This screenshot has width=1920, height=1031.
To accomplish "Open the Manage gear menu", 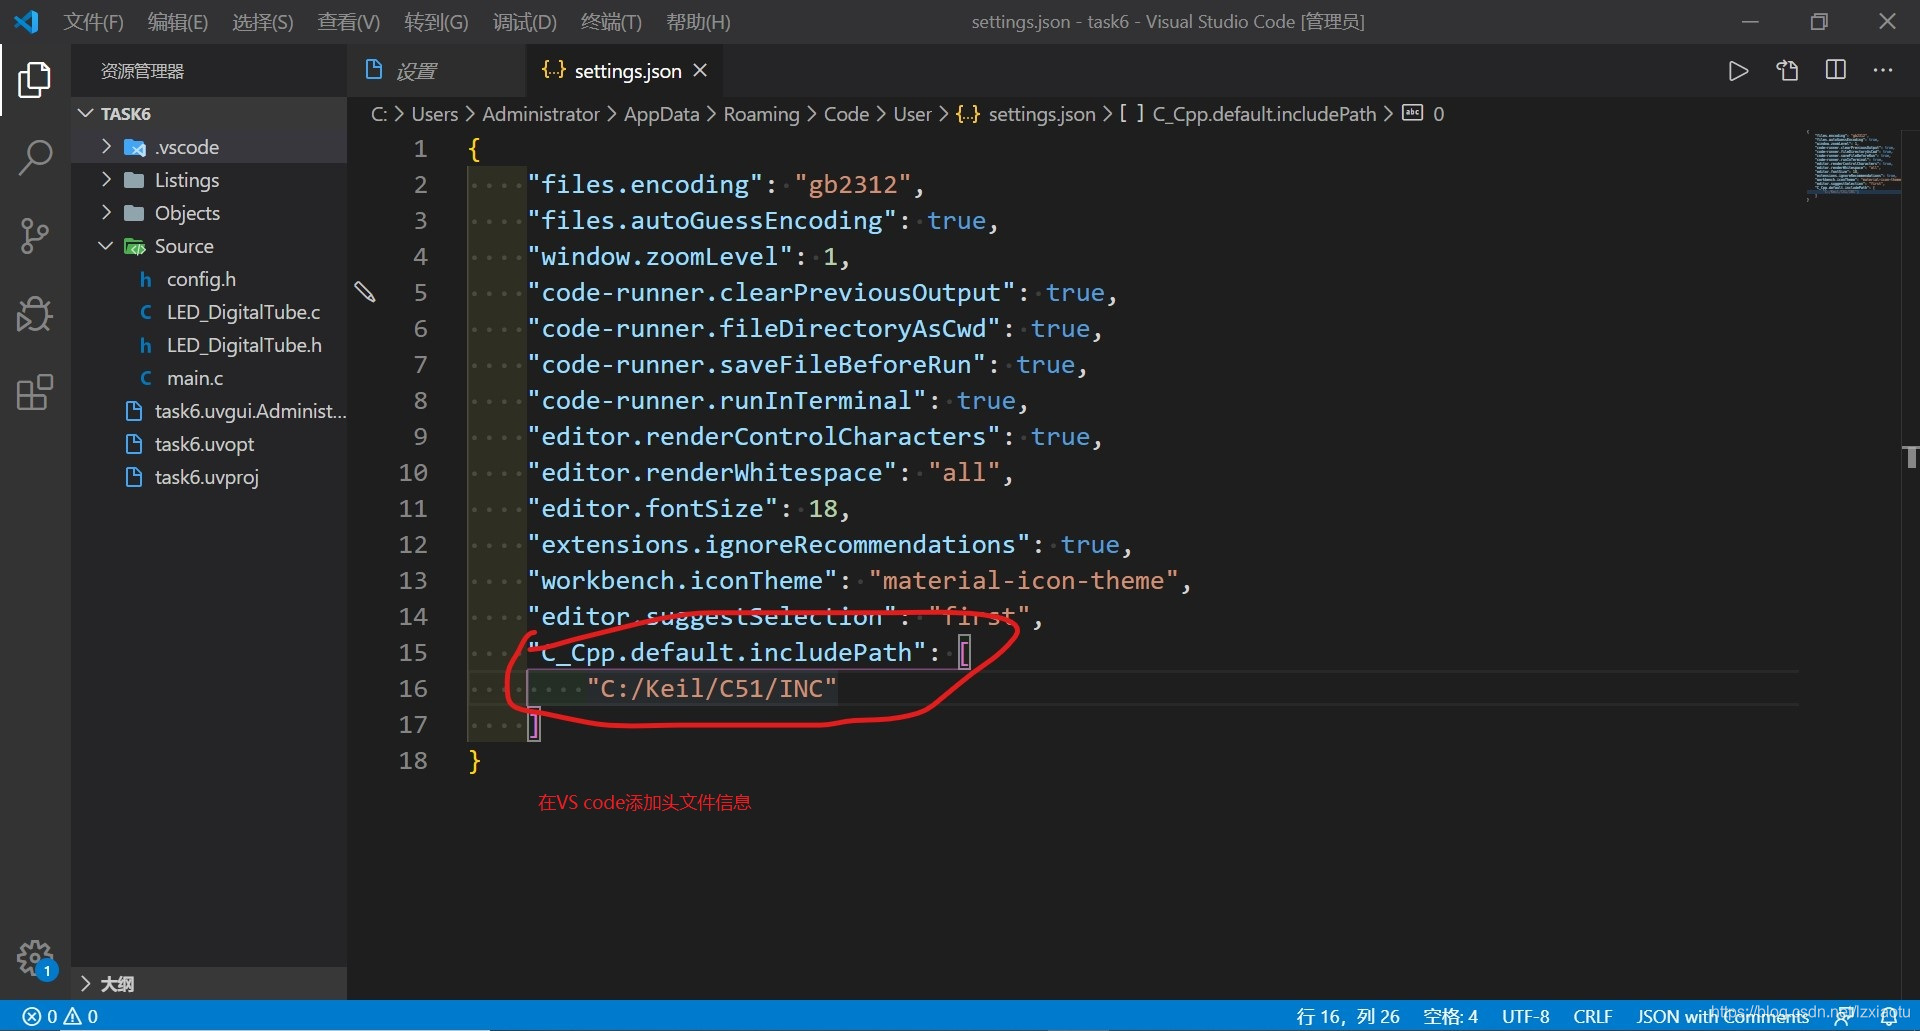I will [x=35, y=958].
